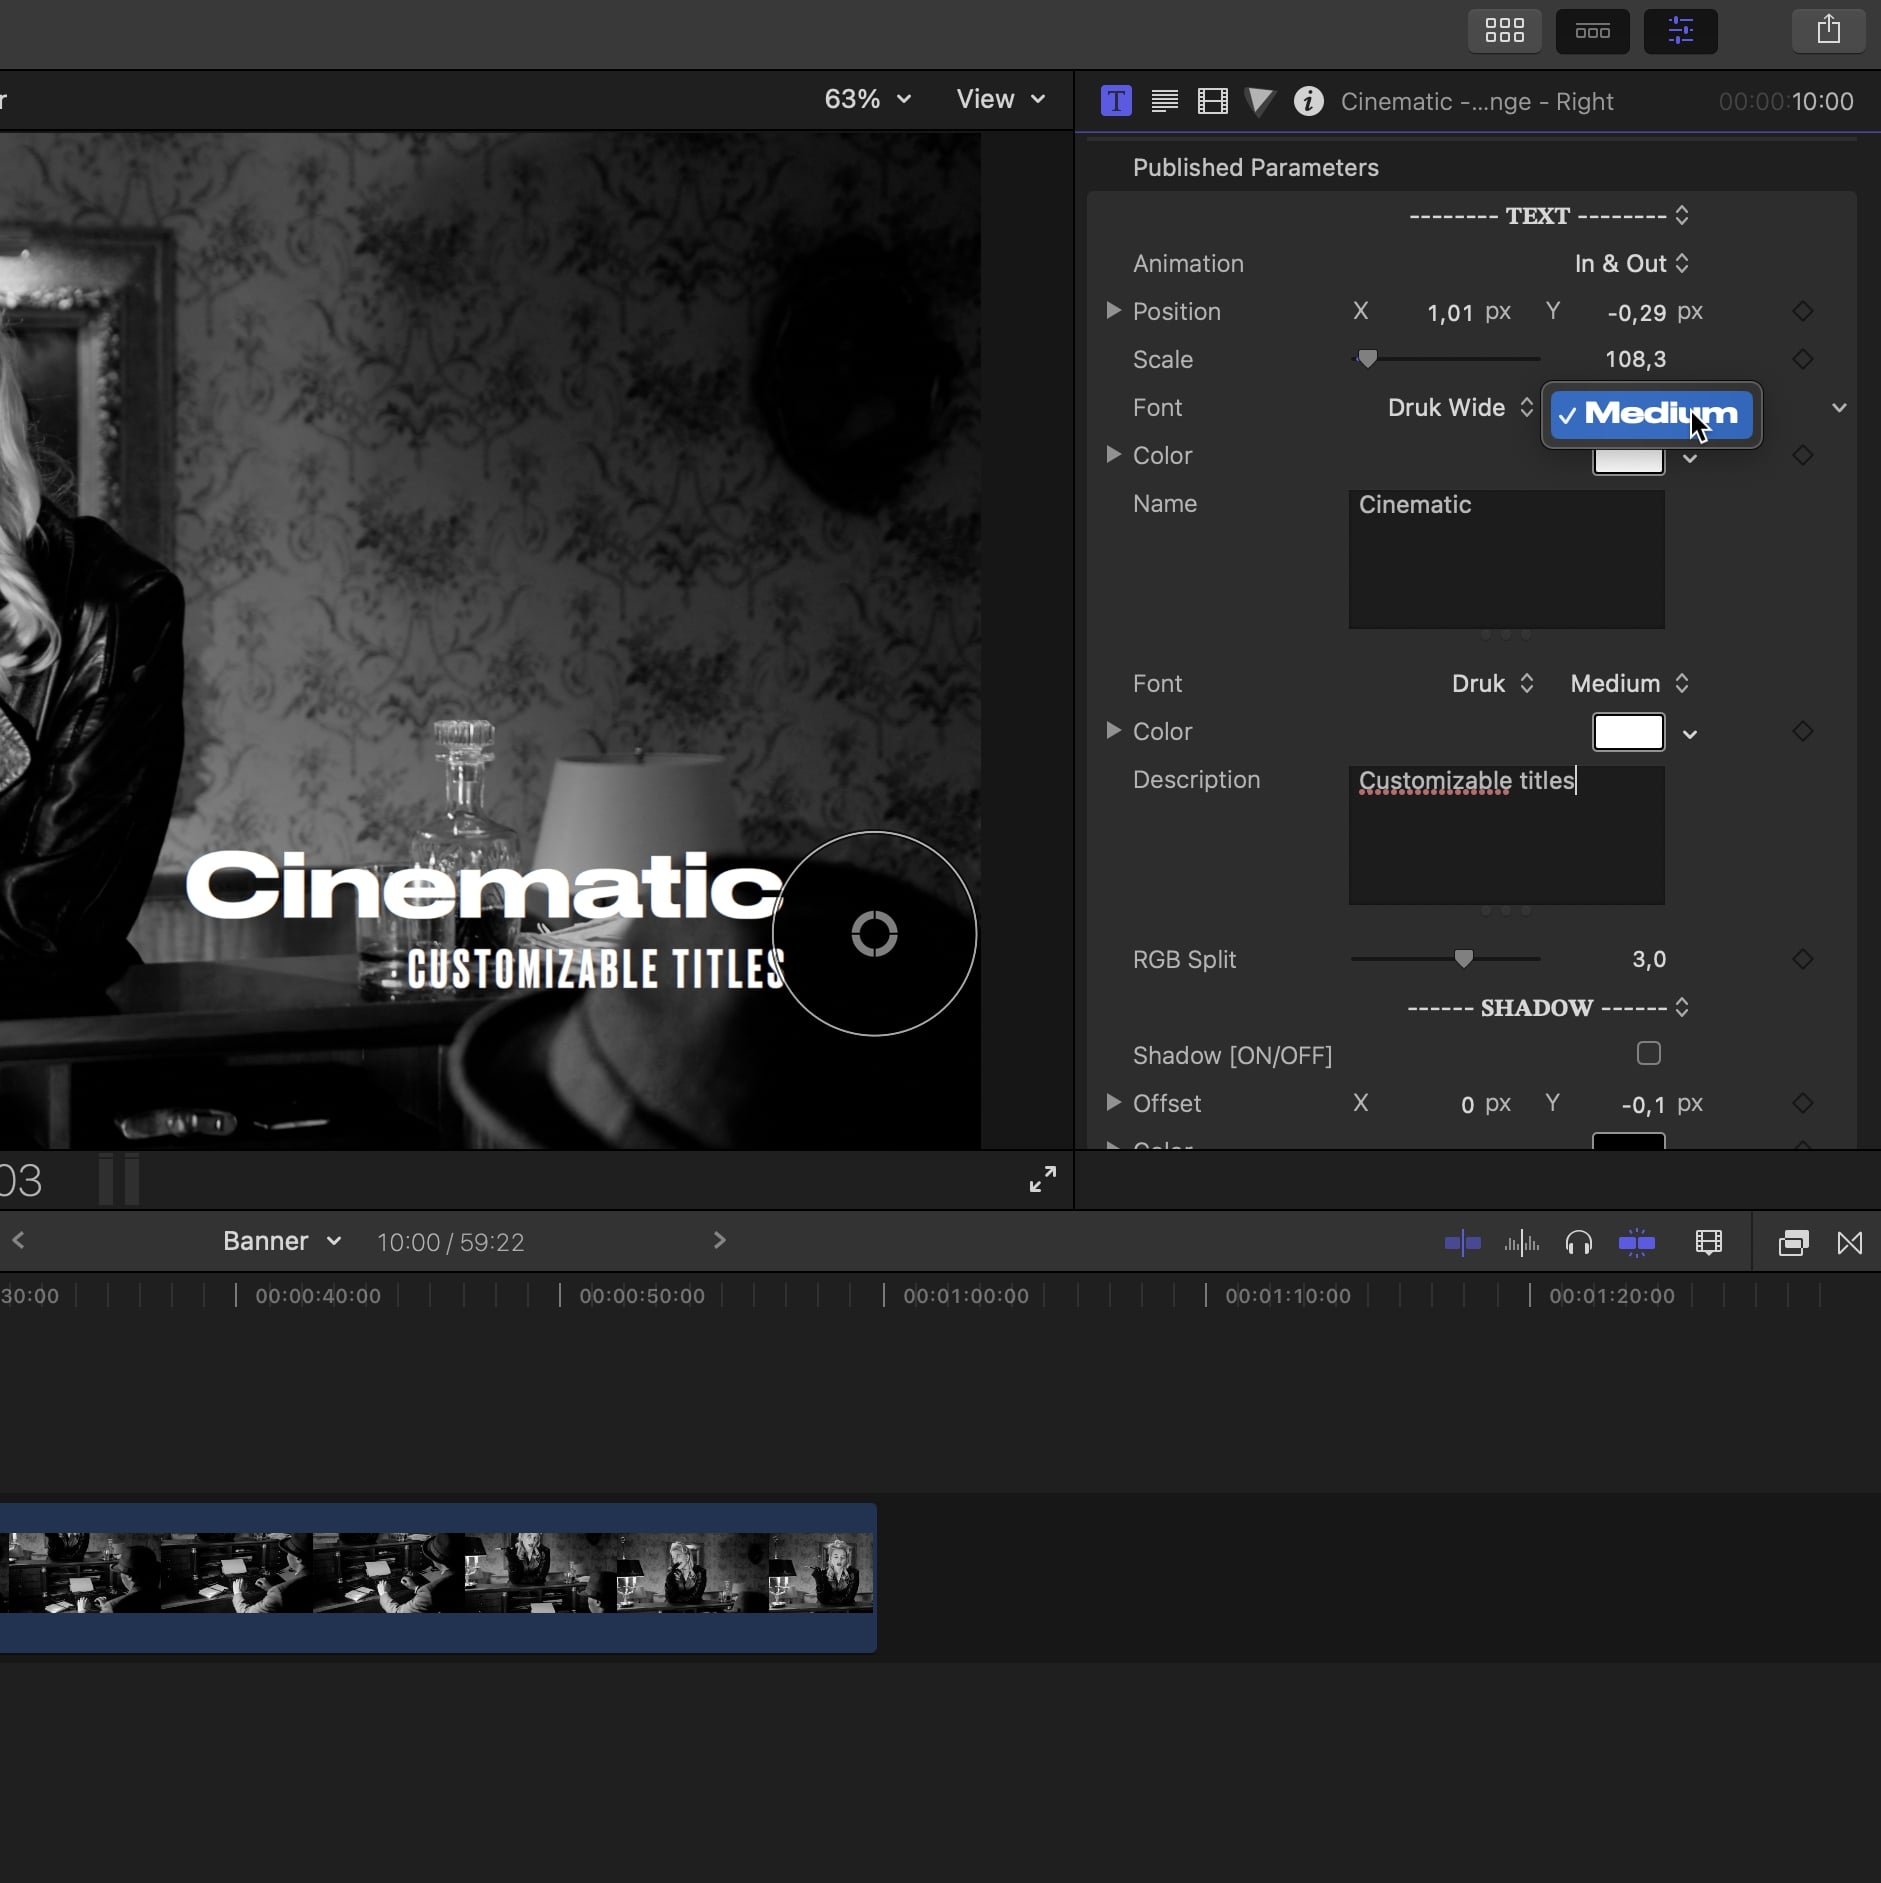The image size is (1881, 1883).
Task: Solo clips with the headphones icon
Action: 1579,1243
